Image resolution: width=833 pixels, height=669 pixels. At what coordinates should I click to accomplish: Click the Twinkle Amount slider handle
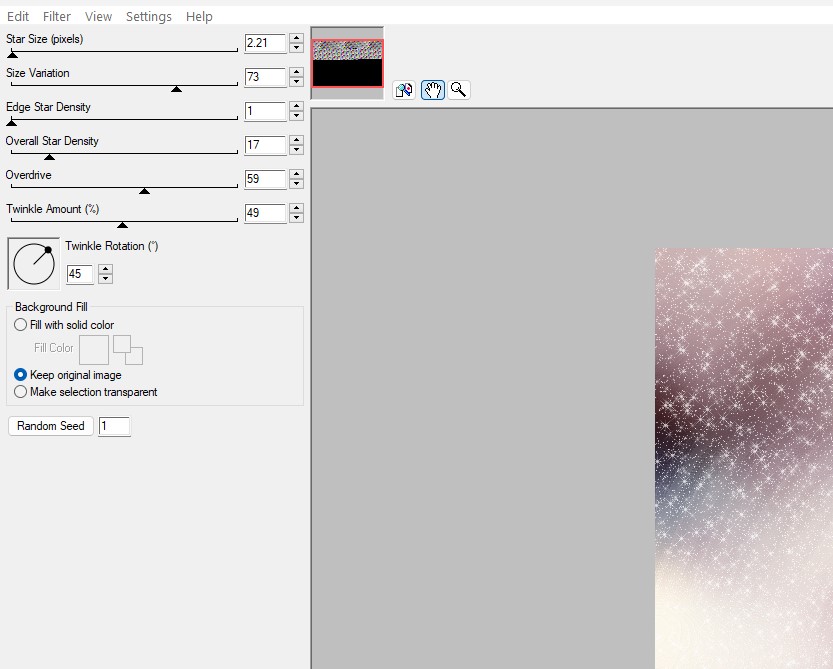coord(122,225)
